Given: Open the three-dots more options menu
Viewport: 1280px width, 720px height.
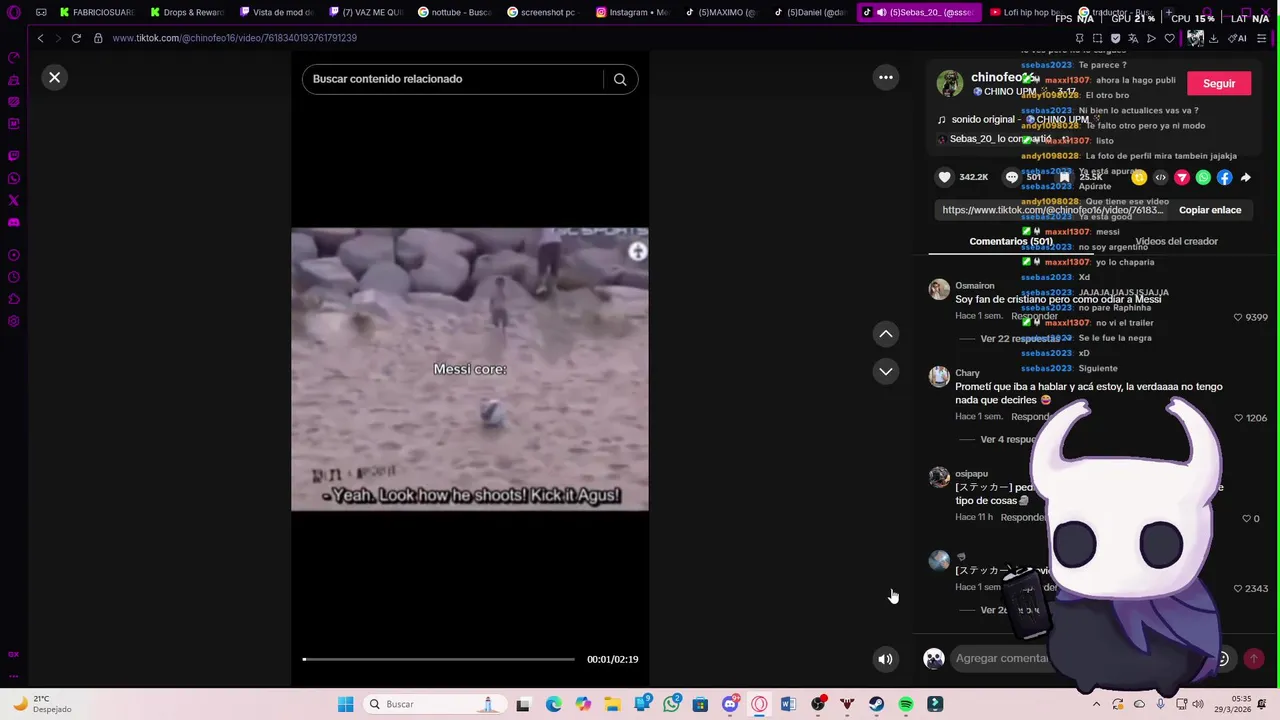Looking at the screenshot, I should click(886, 77).
